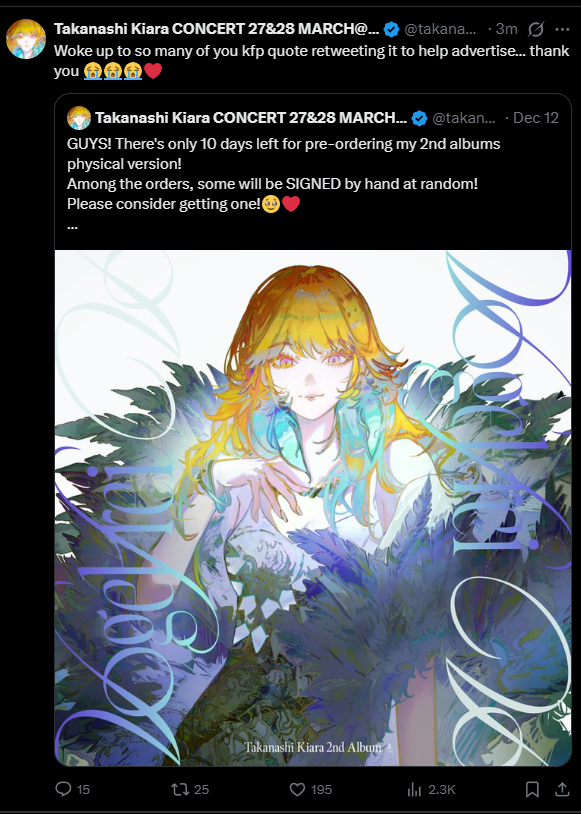The width and height of the screenshot is (581, 814).
Task: Bookmark this tweet
Action: tap(532, 790)
